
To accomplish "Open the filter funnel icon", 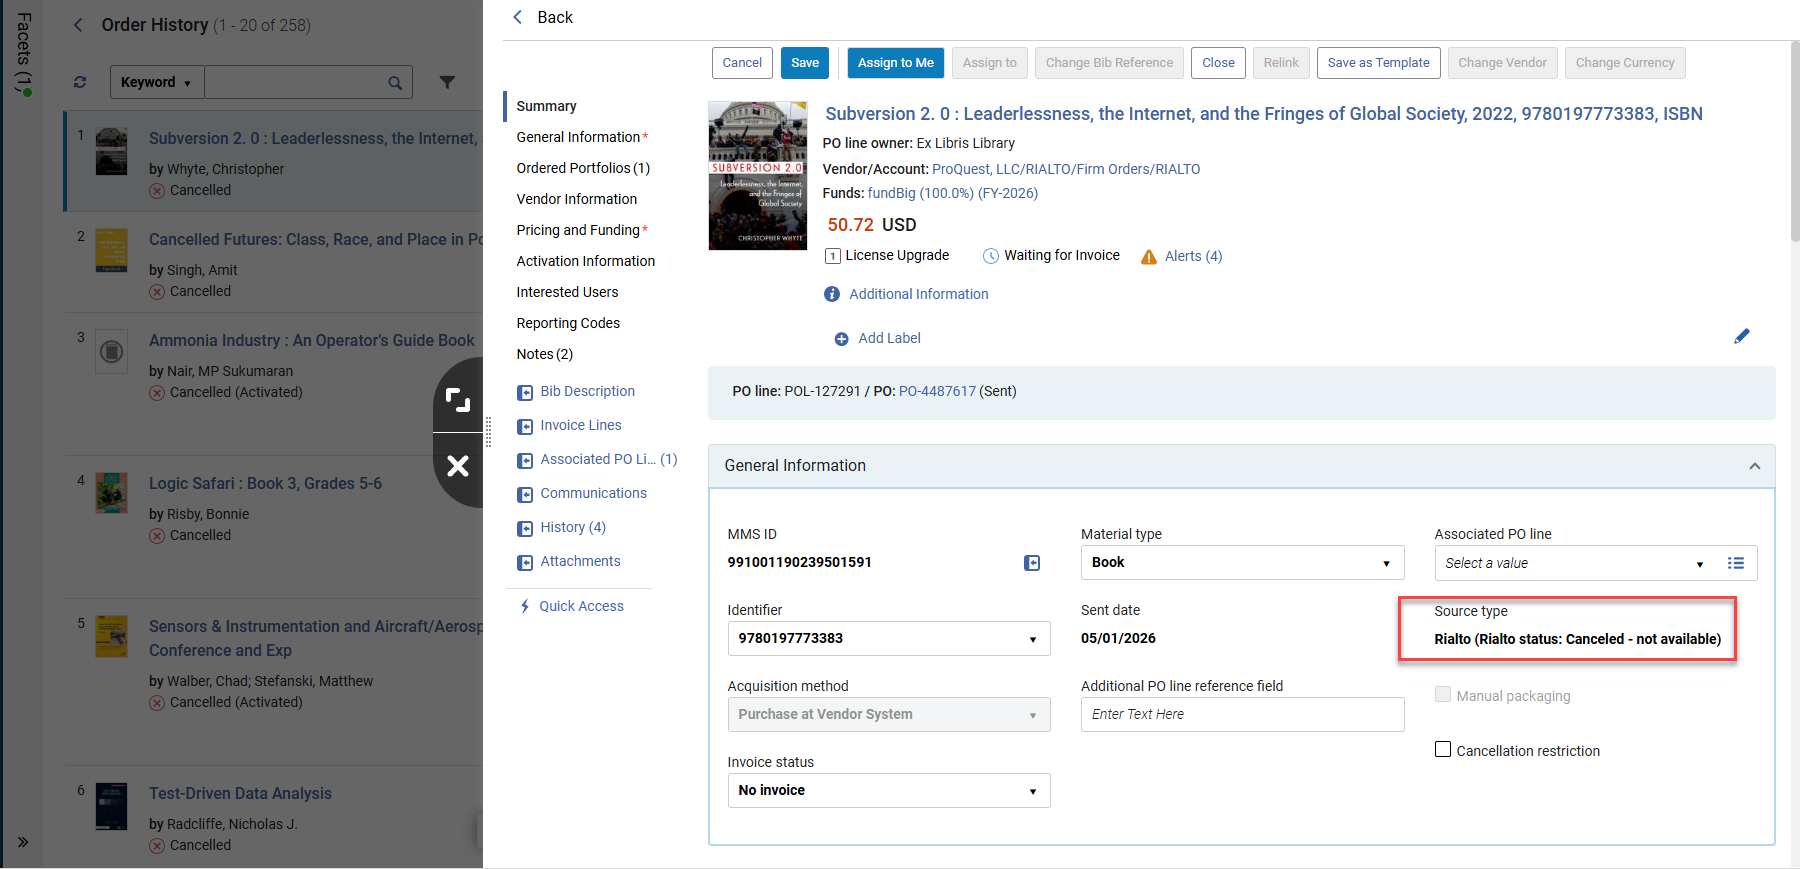I will 447,82.
